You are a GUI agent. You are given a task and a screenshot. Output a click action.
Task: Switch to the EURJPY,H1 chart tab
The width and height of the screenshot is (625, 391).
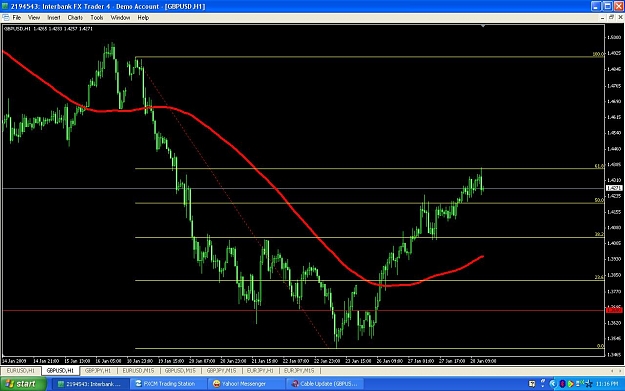[260, 371]
